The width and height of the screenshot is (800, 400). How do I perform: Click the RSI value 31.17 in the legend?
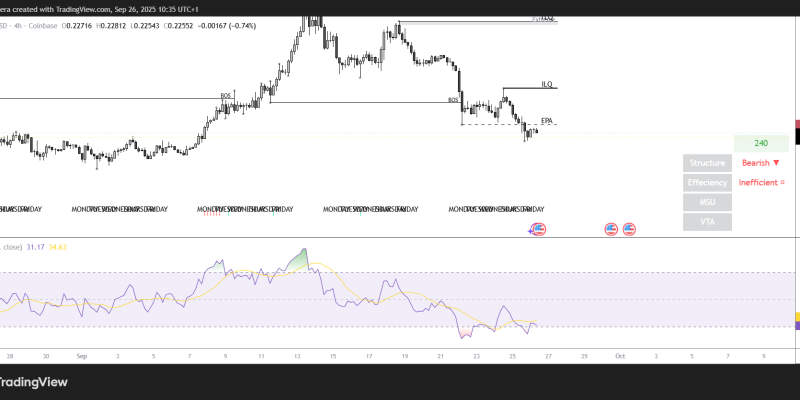tap(36, 246)
